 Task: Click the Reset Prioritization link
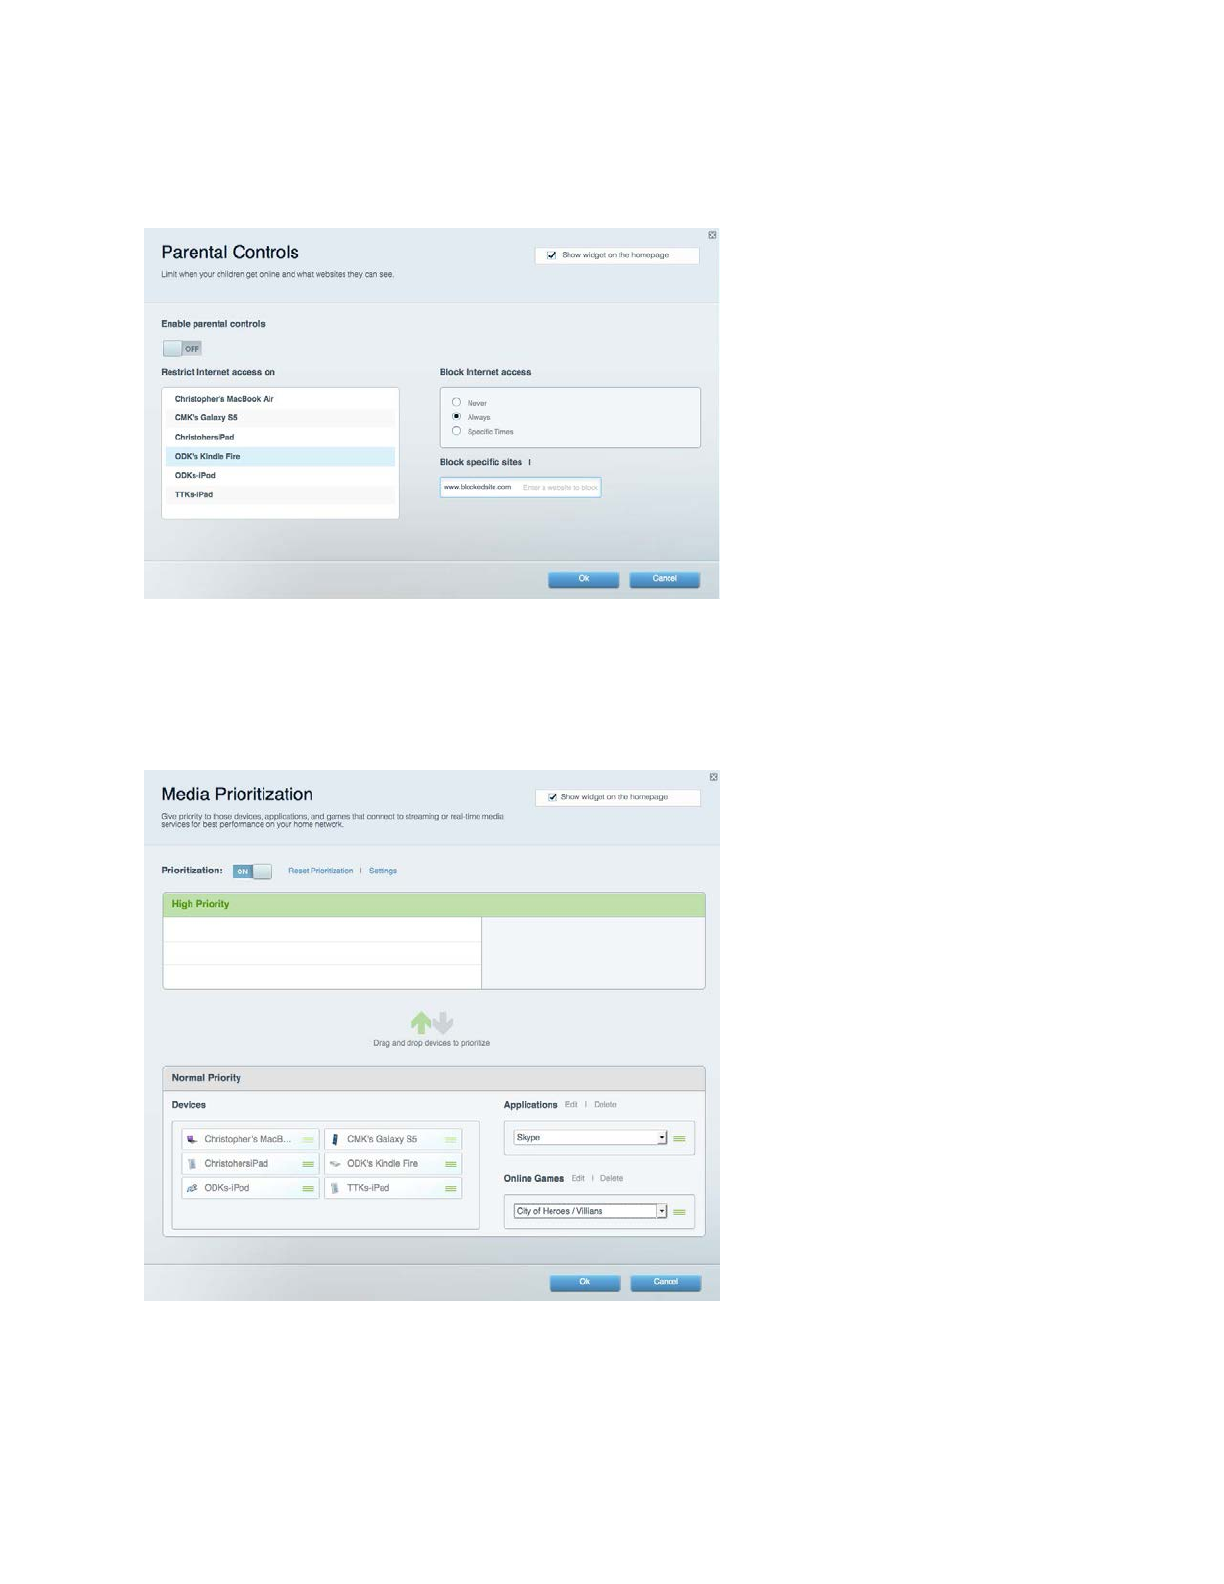[x=320, y=871]
